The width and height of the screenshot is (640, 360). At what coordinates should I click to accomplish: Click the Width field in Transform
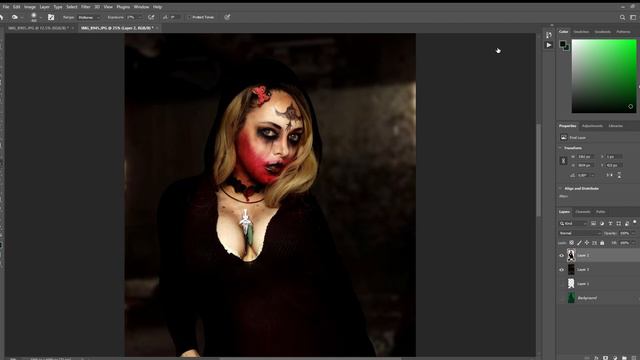[x=585, y=157]
